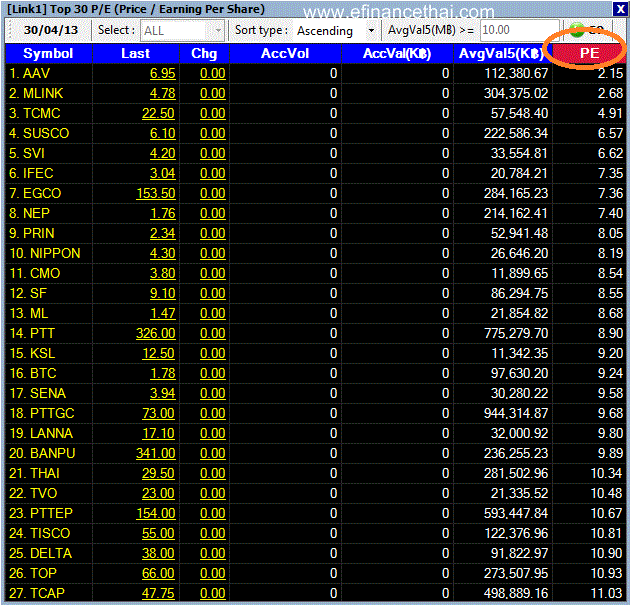Click the AvgVal5 value 775,279.70
This screenshot has height=606, width=631.
[x=516, y=334]
